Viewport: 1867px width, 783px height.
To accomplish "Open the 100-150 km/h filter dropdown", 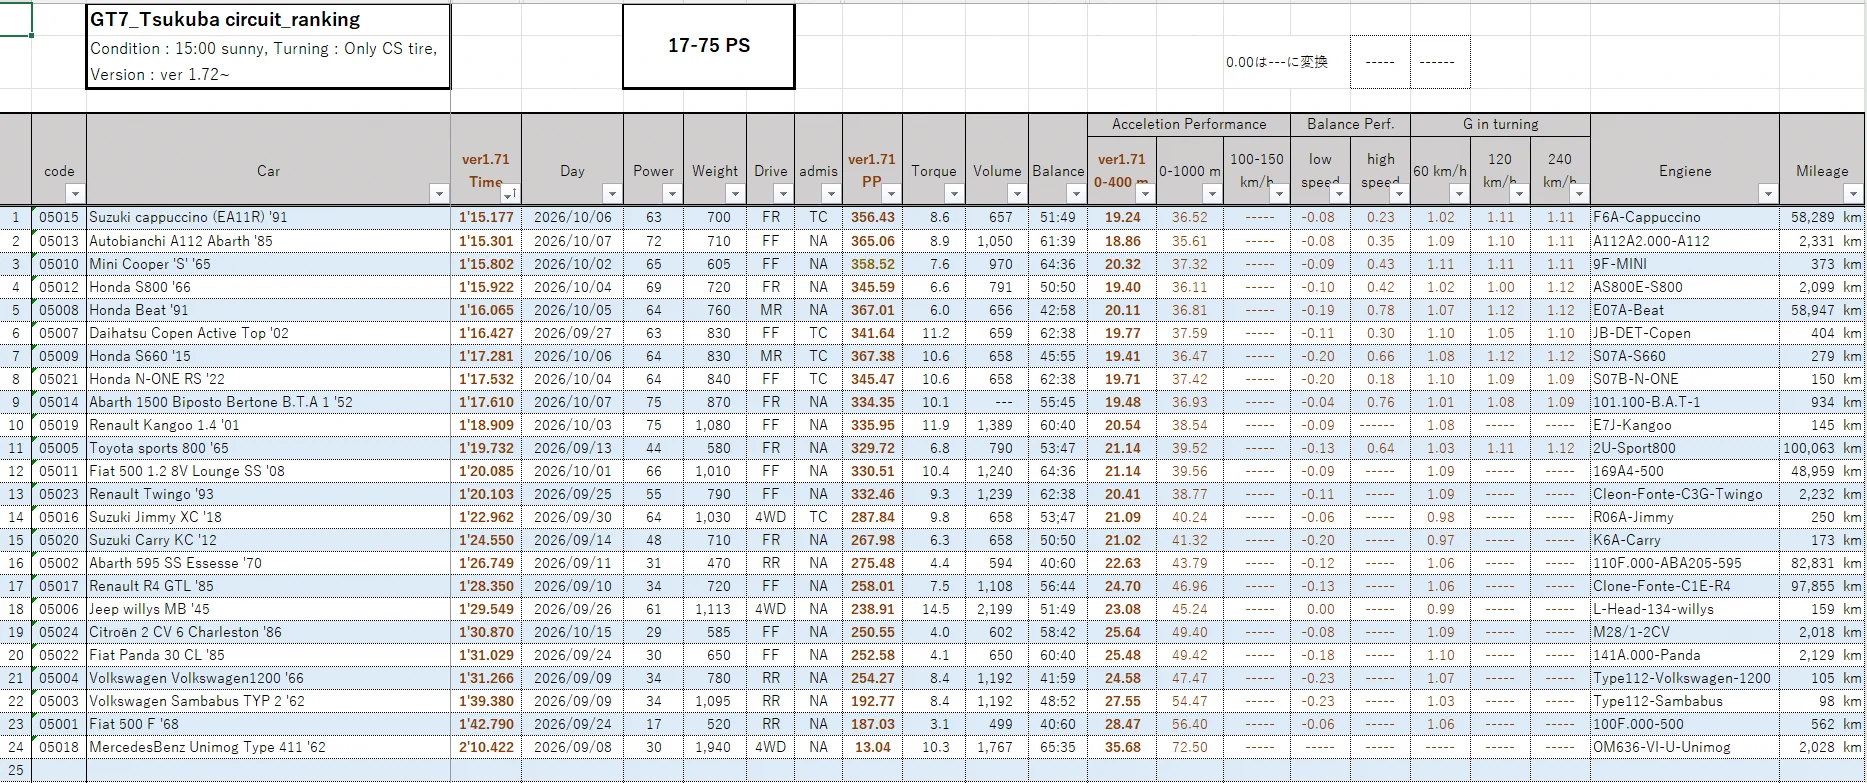I will [x=1277, y=193].
